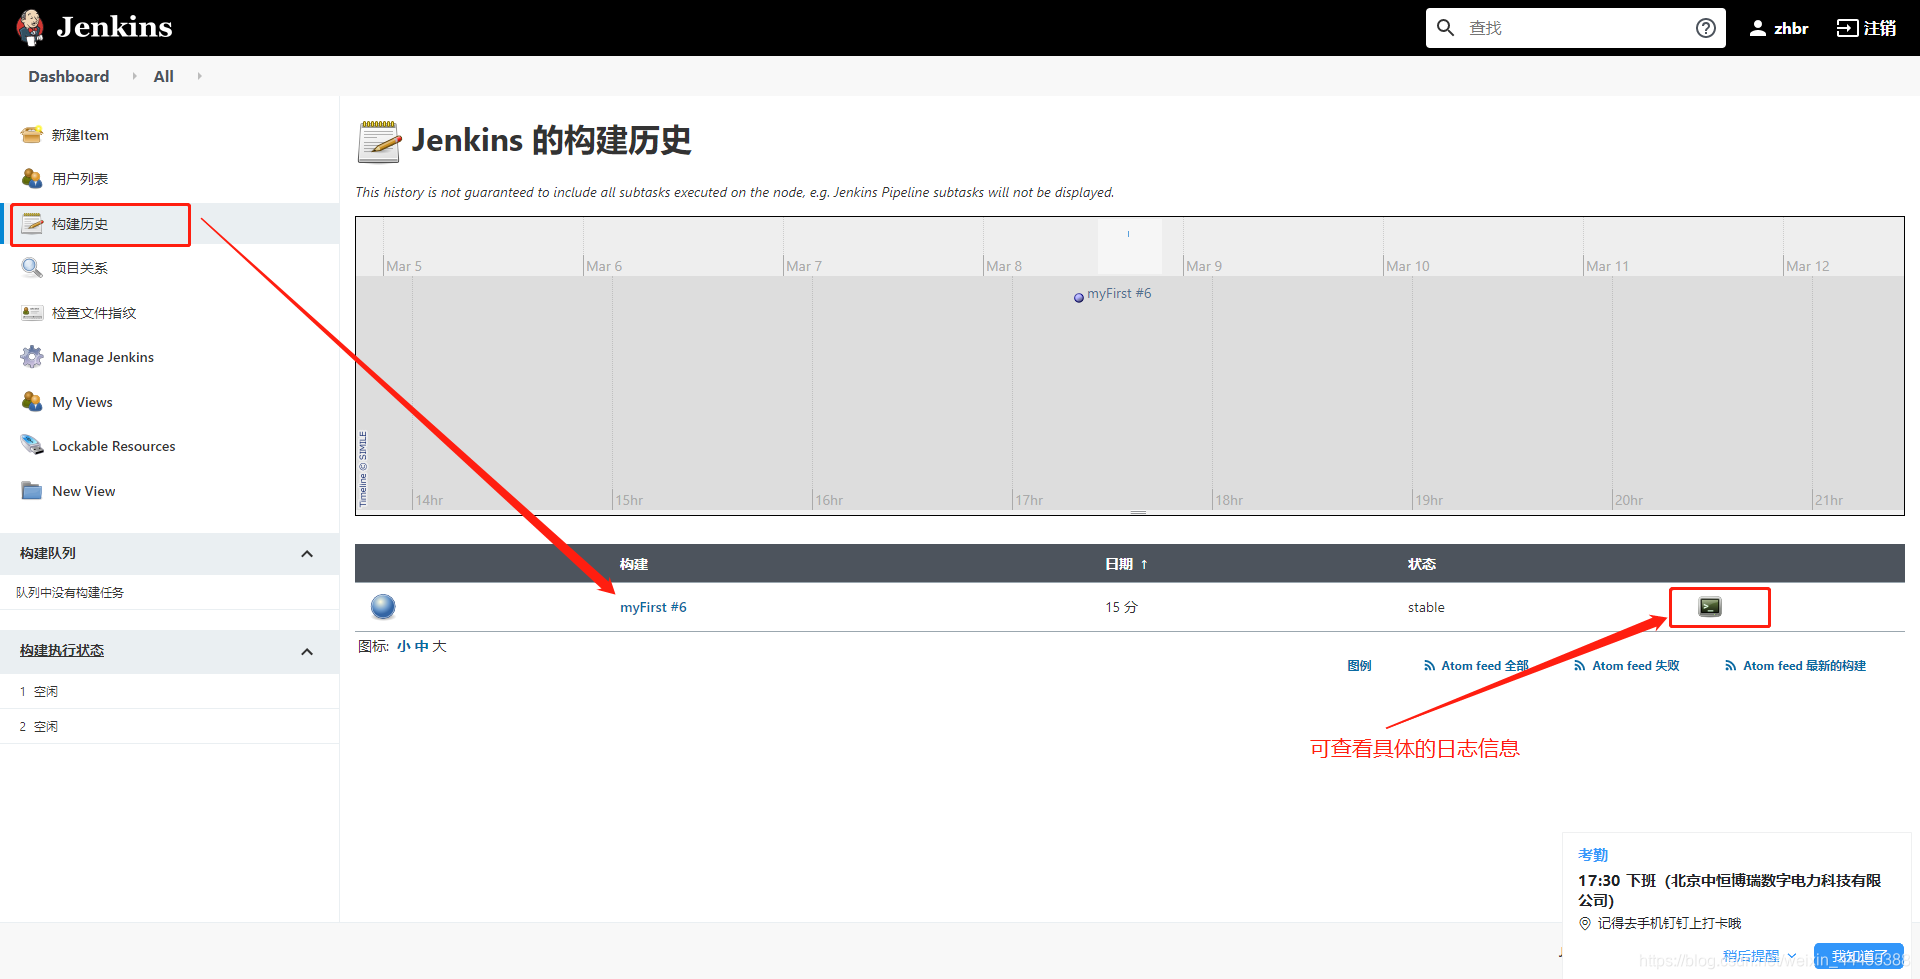Click the Manage Jenkins gear icon
The image size is (1920, 979).
(x=32, y=357)
